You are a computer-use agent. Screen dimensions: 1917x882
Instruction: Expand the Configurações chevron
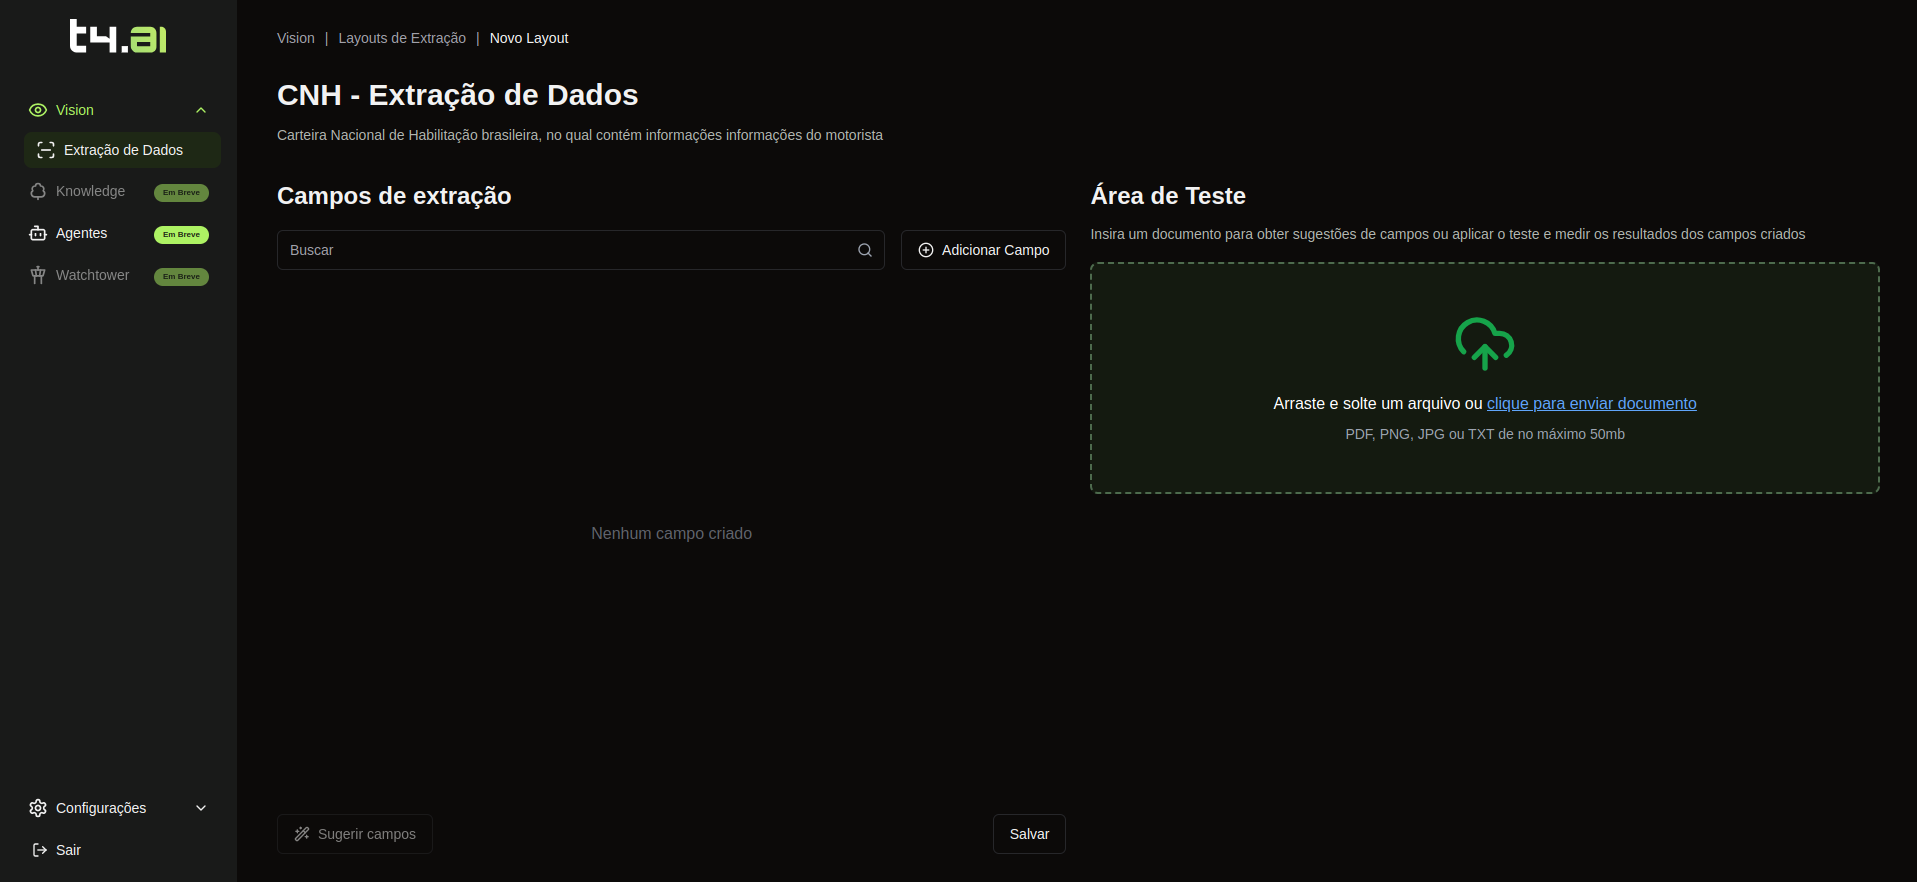(x=201, y=808)
